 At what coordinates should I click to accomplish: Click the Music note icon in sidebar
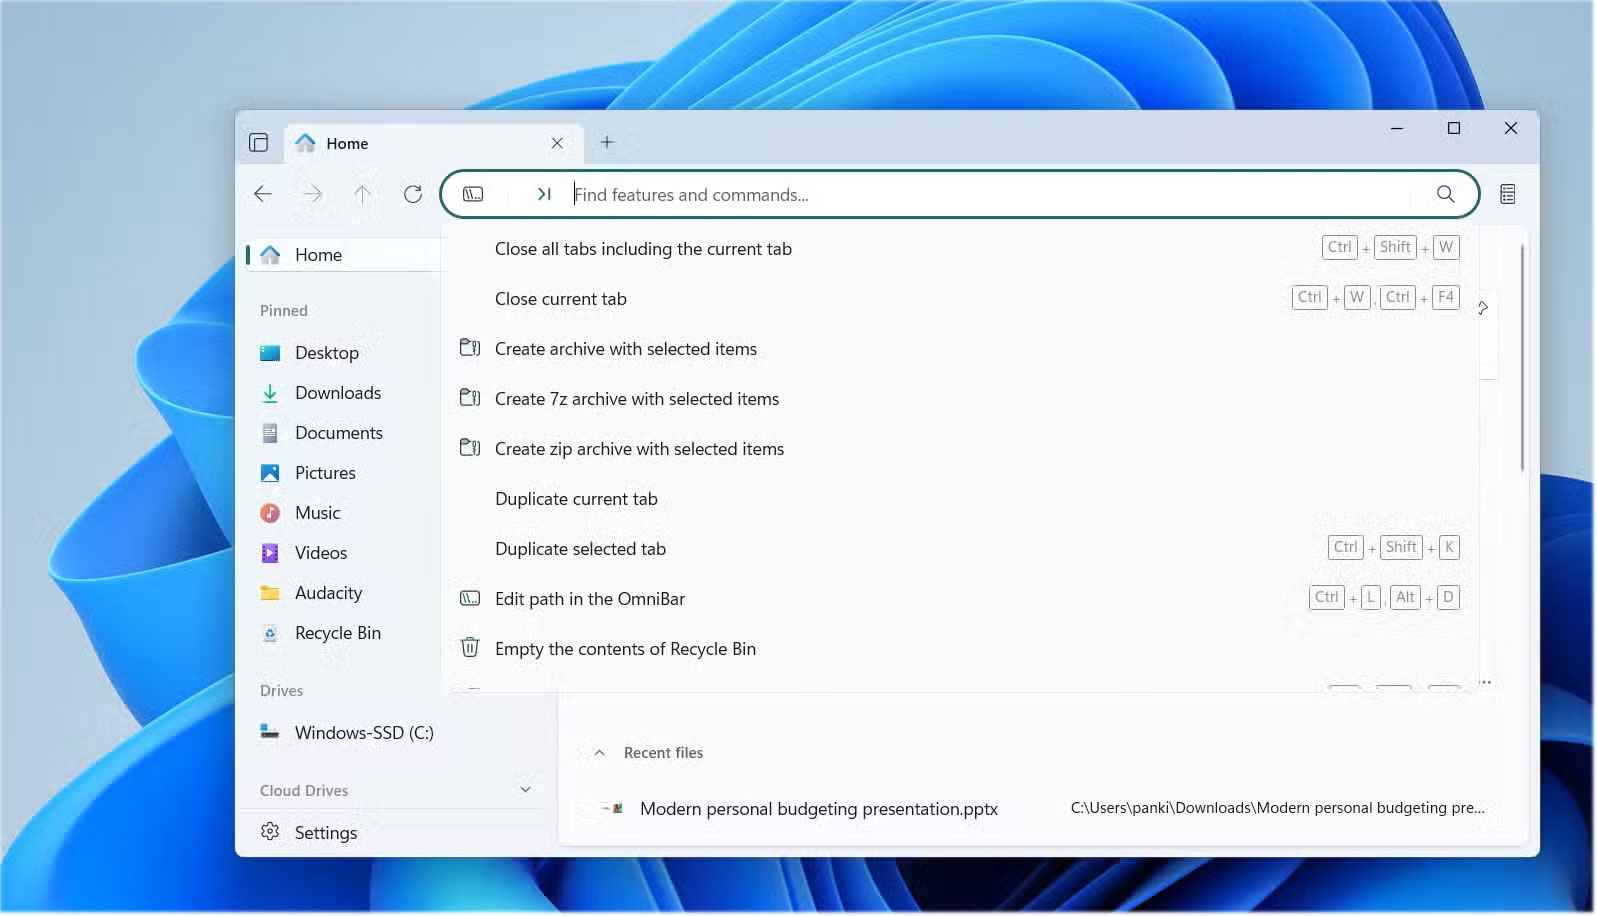click(x=270, y=513)
